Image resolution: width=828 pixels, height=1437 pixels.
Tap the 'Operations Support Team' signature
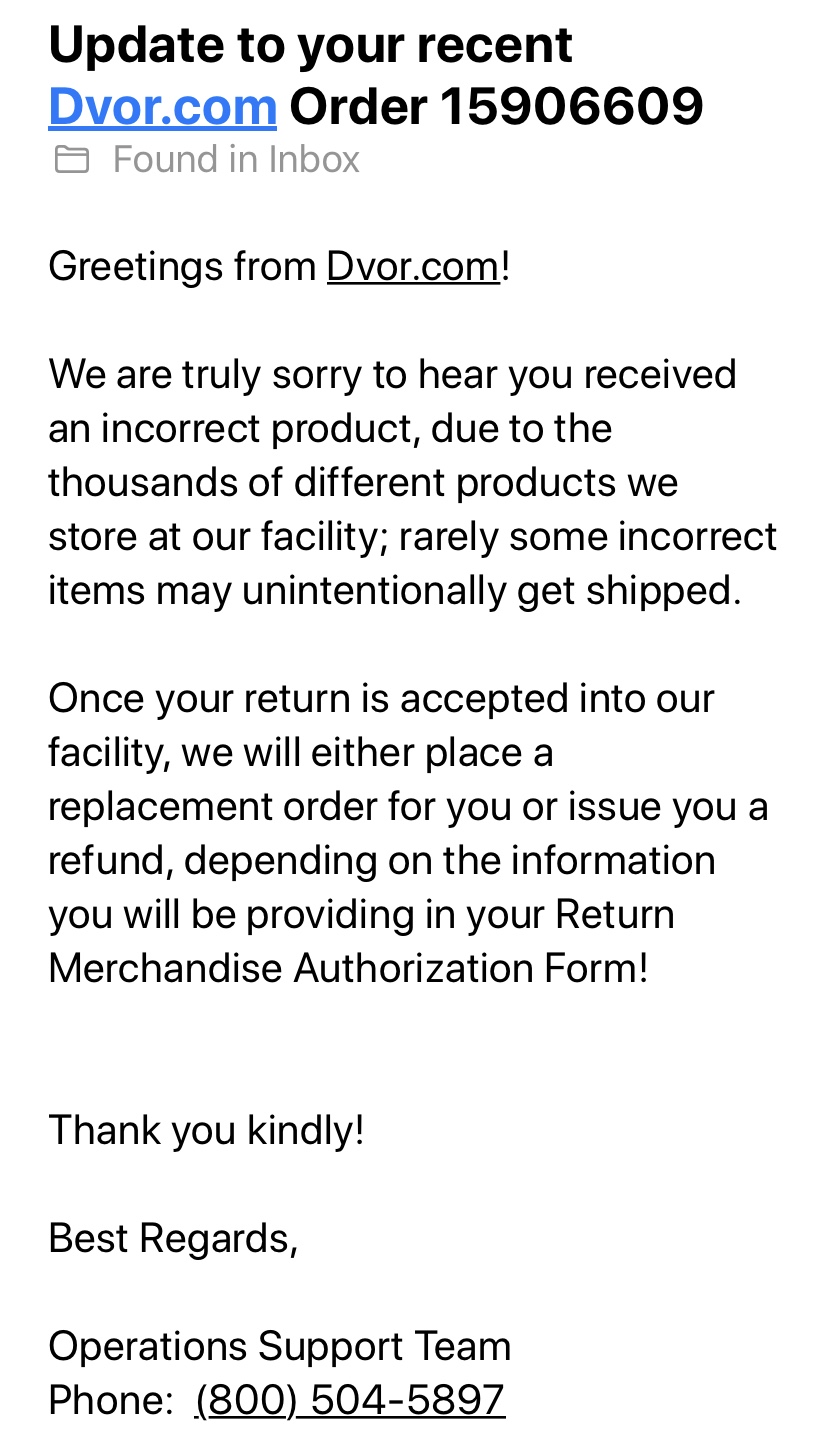click(280, 1347)
